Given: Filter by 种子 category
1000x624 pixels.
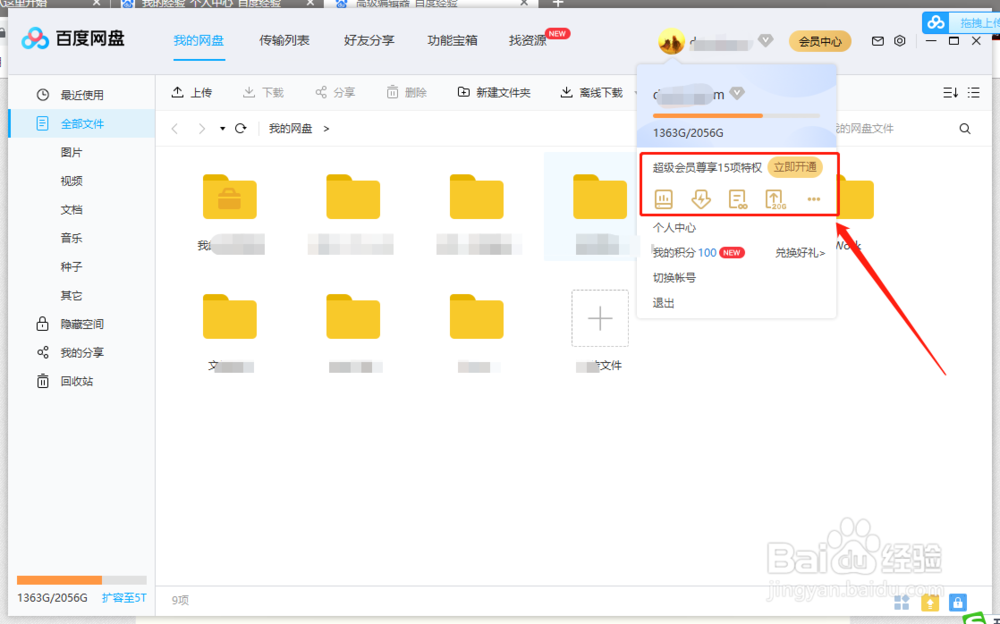Looking at the screenshot, I should coord(71,267).
